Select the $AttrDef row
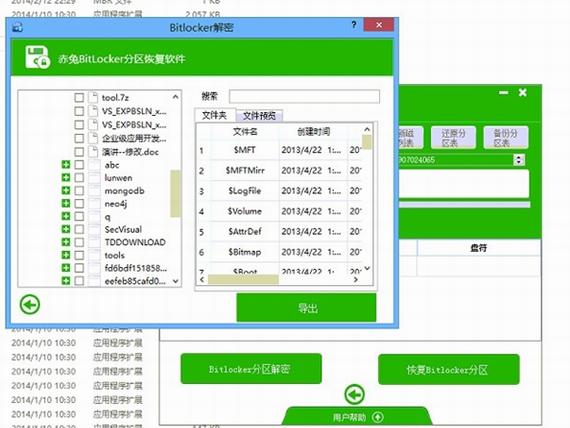 [280, 231]
